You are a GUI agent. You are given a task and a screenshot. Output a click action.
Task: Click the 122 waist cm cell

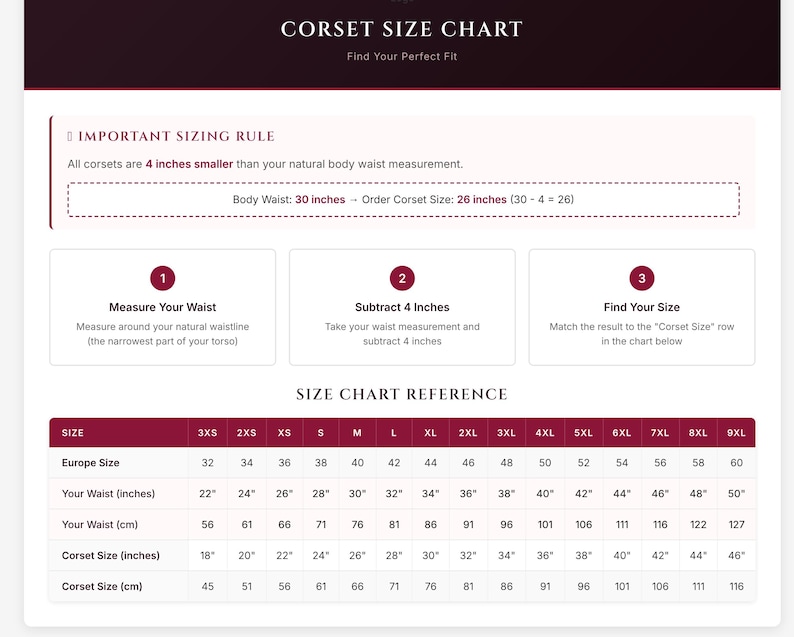coord(698,525)
